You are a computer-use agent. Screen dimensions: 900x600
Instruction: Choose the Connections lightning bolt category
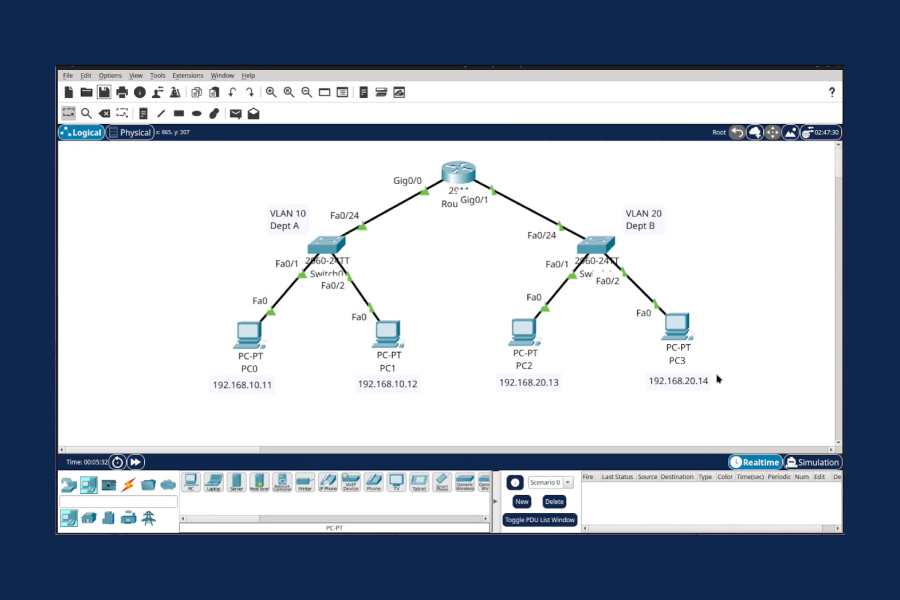[x=128, y=485]
